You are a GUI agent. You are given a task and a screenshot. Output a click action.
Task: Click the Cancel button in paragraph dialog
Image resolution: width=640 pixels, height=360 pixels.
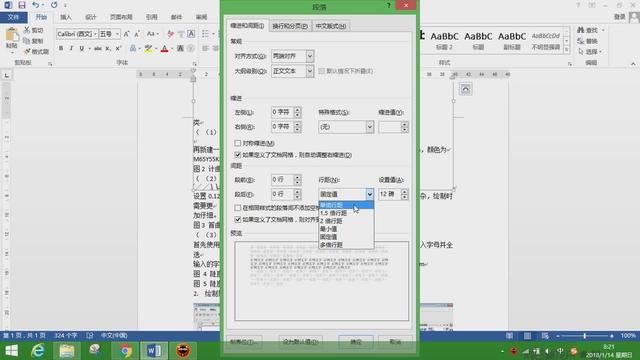(x=395, y=342)
